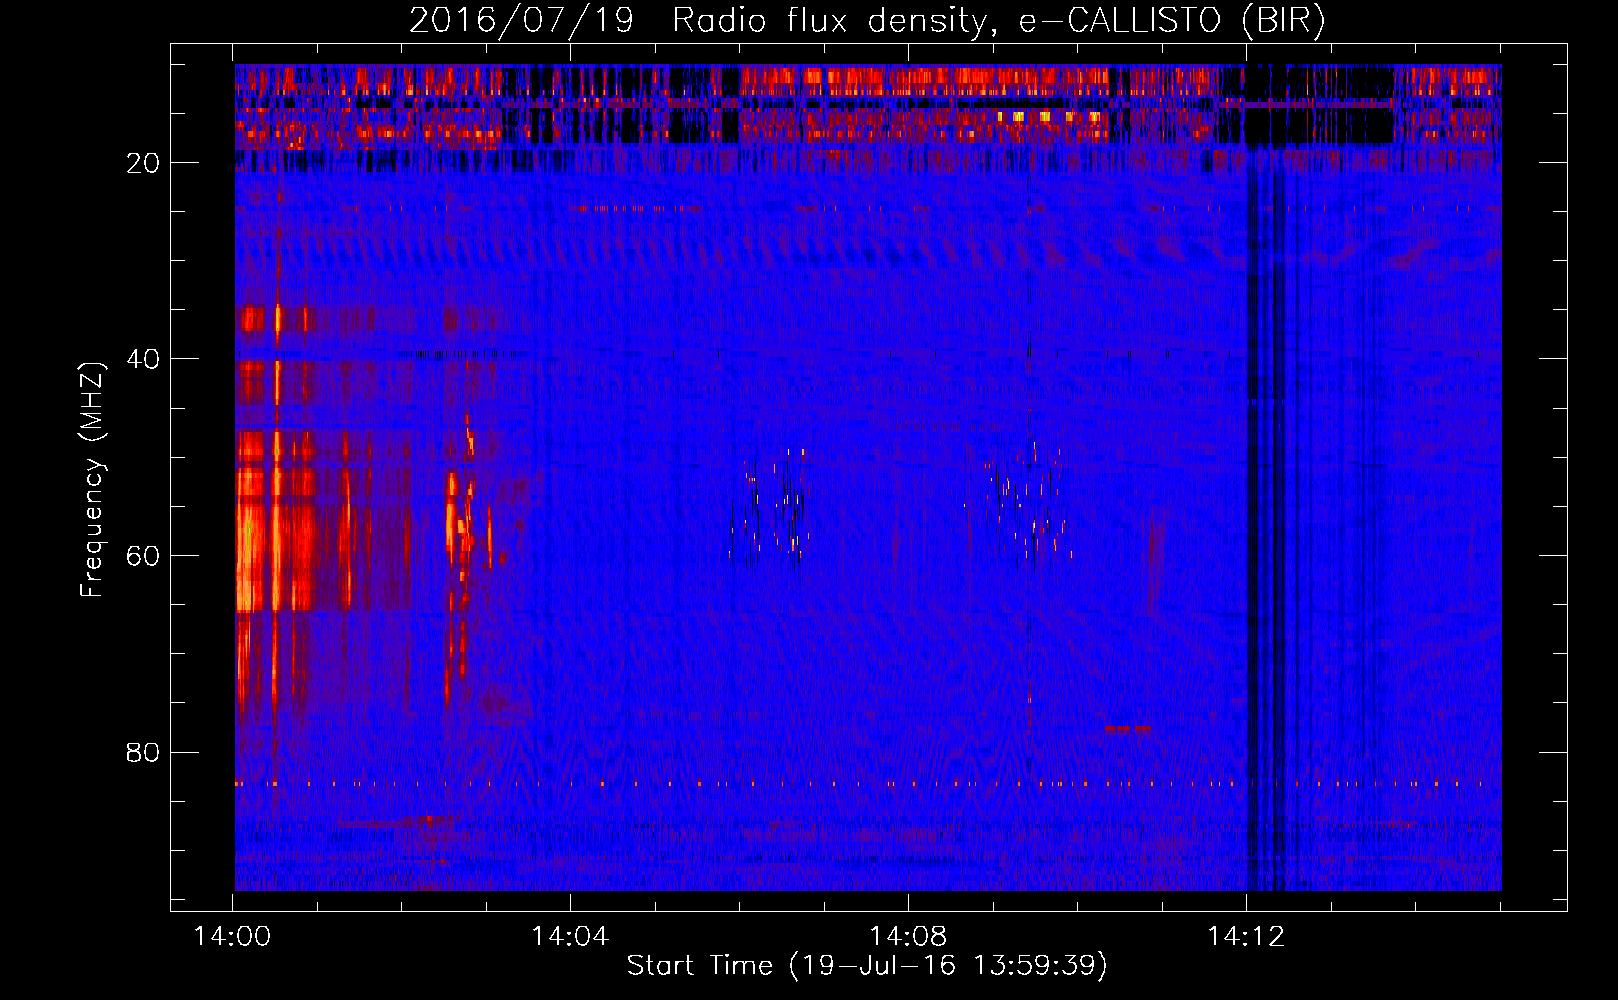This screenshot has width=1618, height=1000.
Task: Click the "Frequency (MHZ)" axis label
Action: (92, 480)
